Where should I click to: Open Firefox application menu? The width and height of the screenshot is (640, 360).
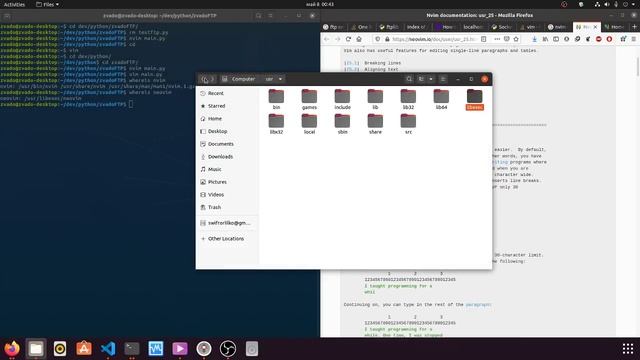tap(634, 39)
